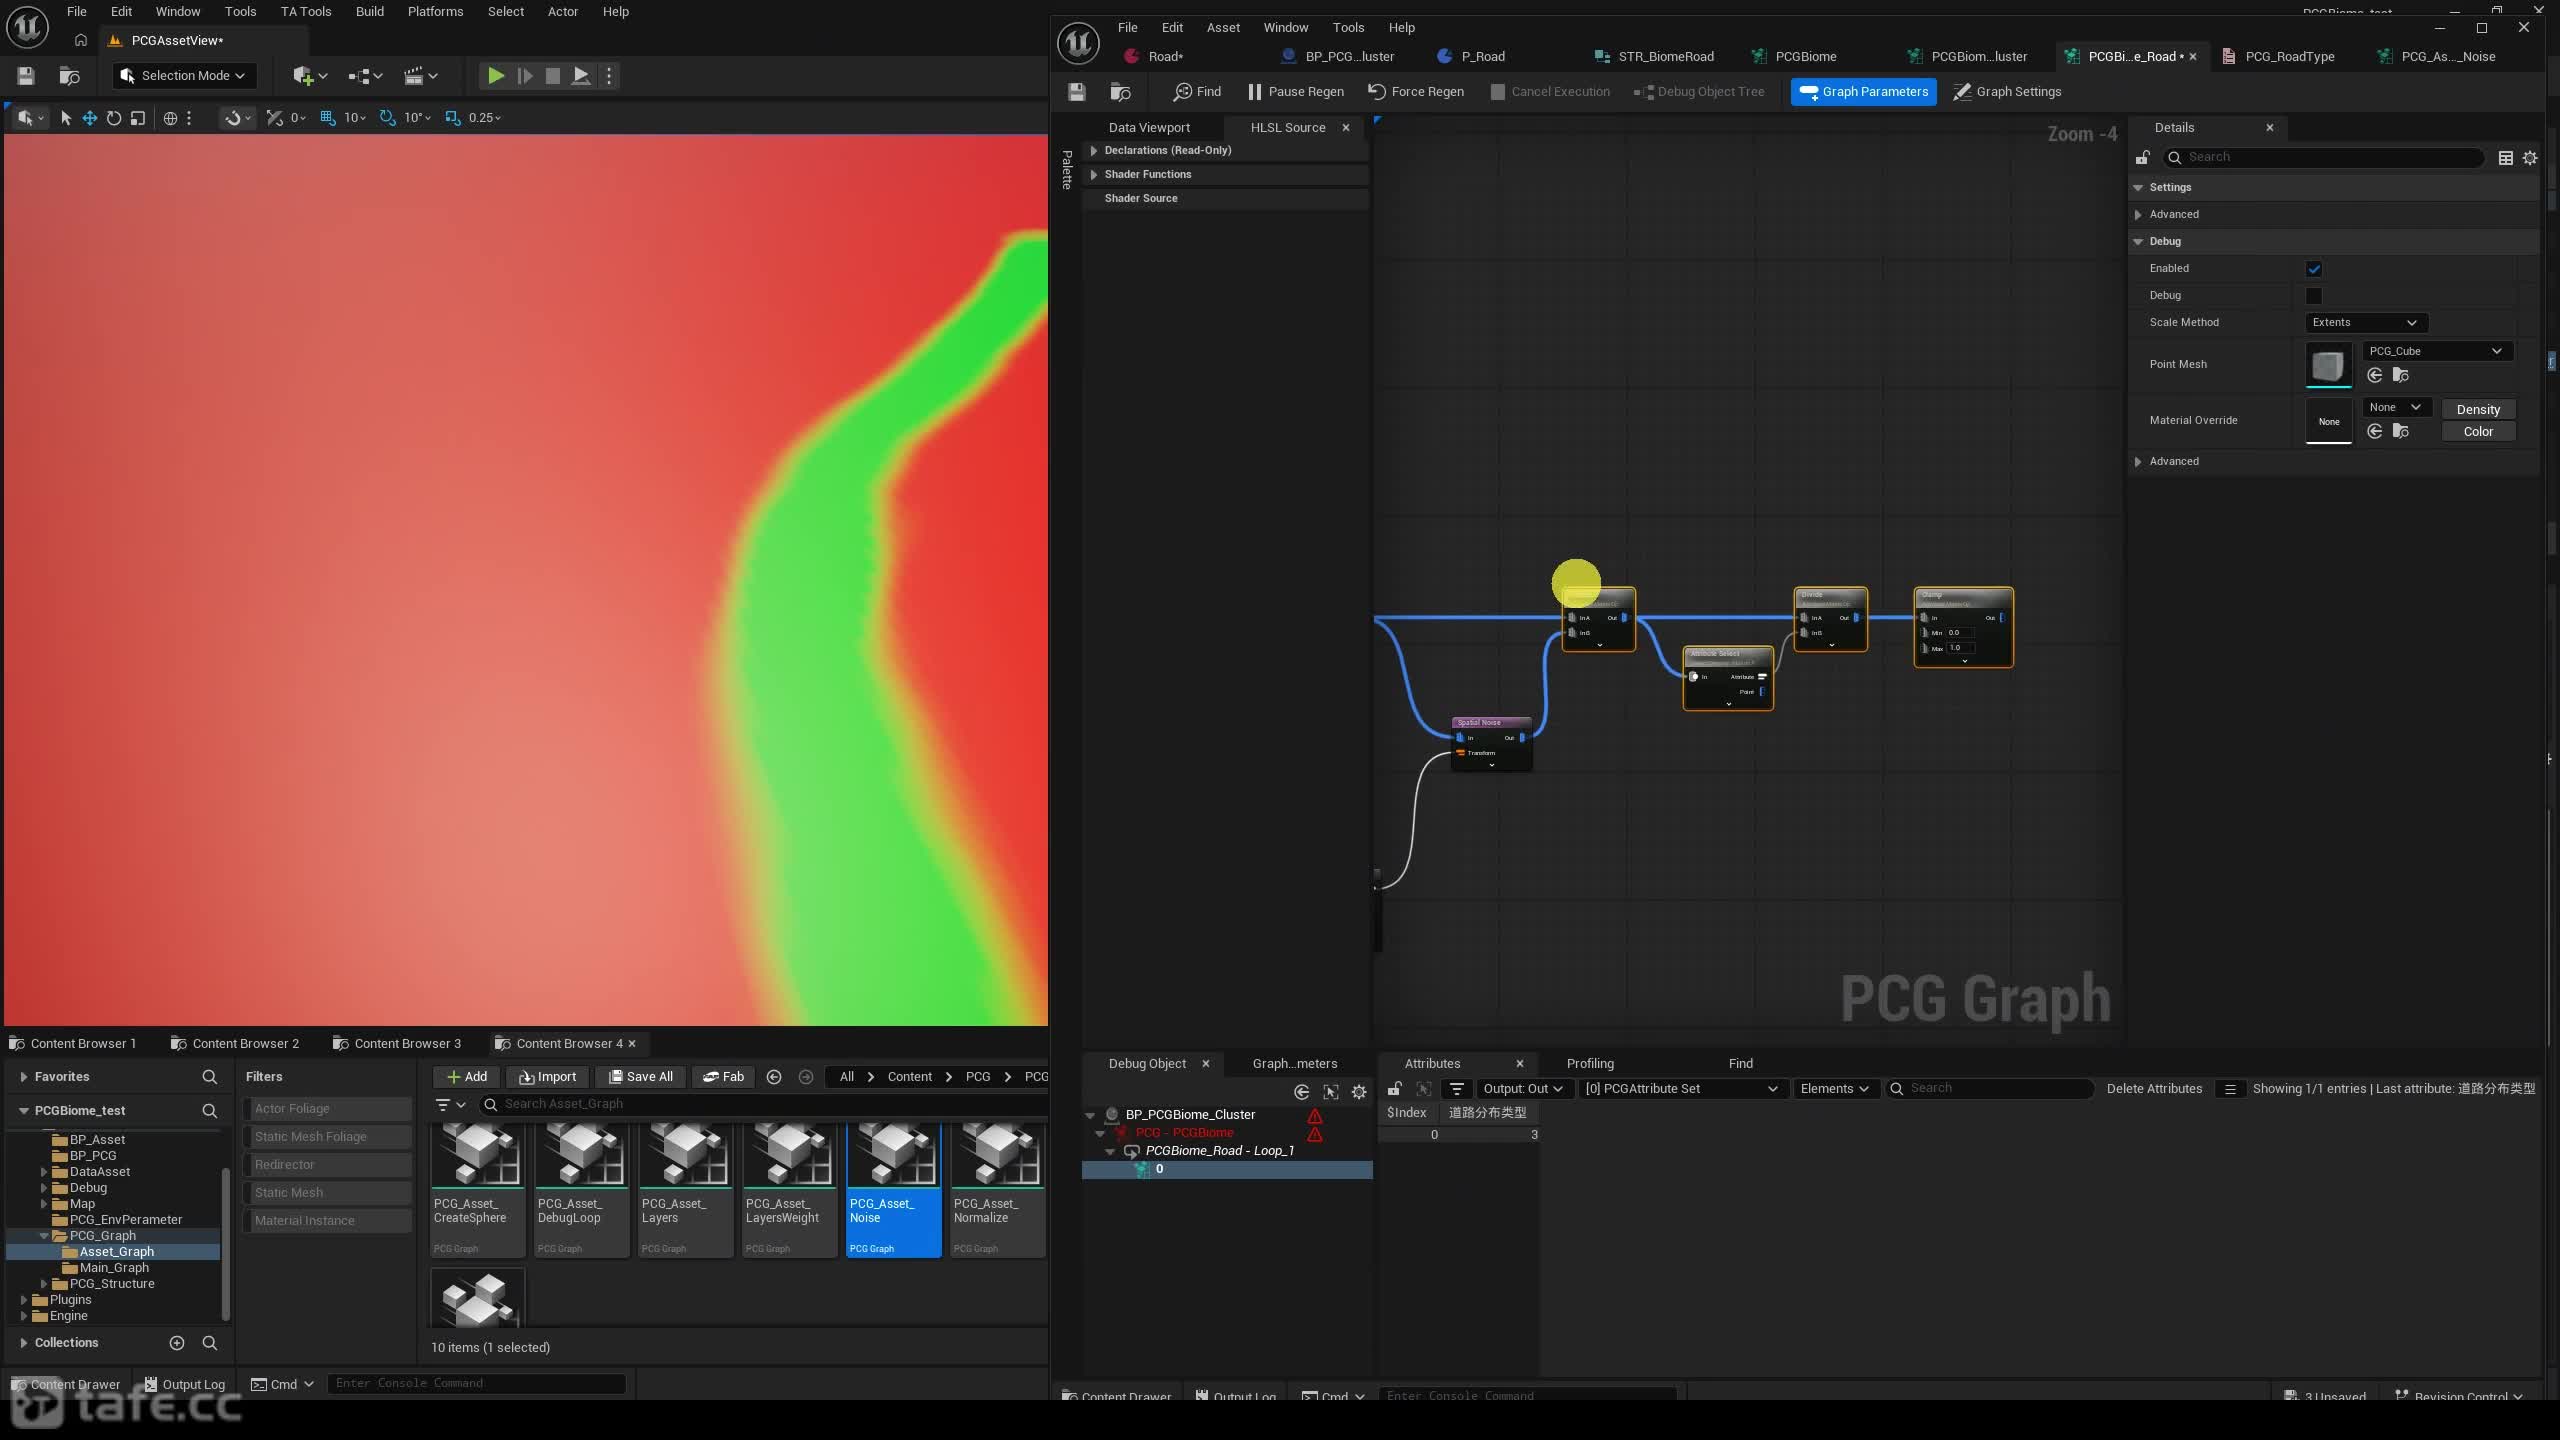Toggle the Enabled checkbox under Debug
The height and width of the screenshot is (1440, 2560).
coord(2313,269)
